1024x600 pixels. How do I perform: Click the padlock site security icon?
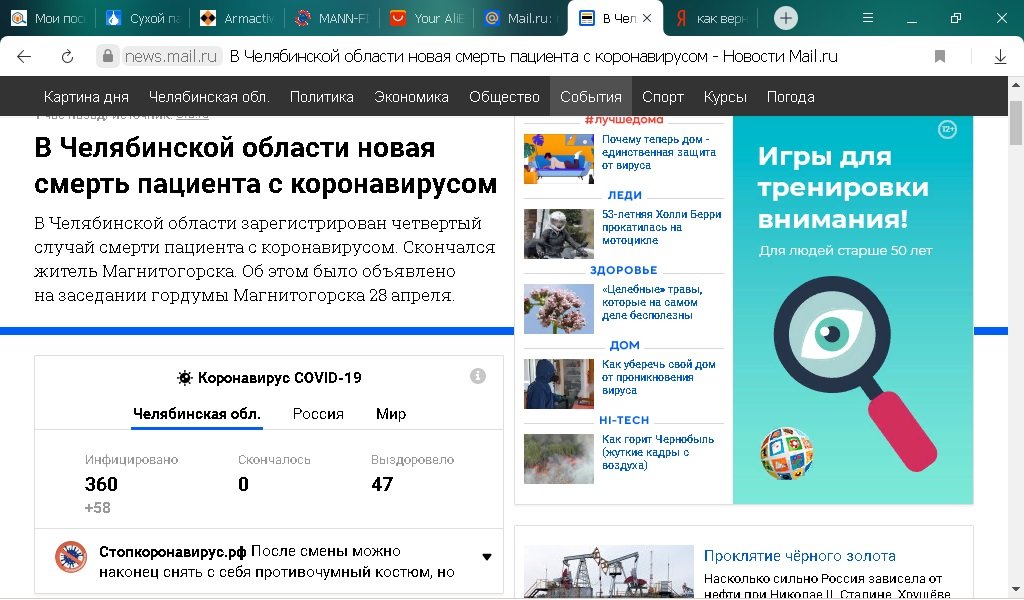coord(108,56)
